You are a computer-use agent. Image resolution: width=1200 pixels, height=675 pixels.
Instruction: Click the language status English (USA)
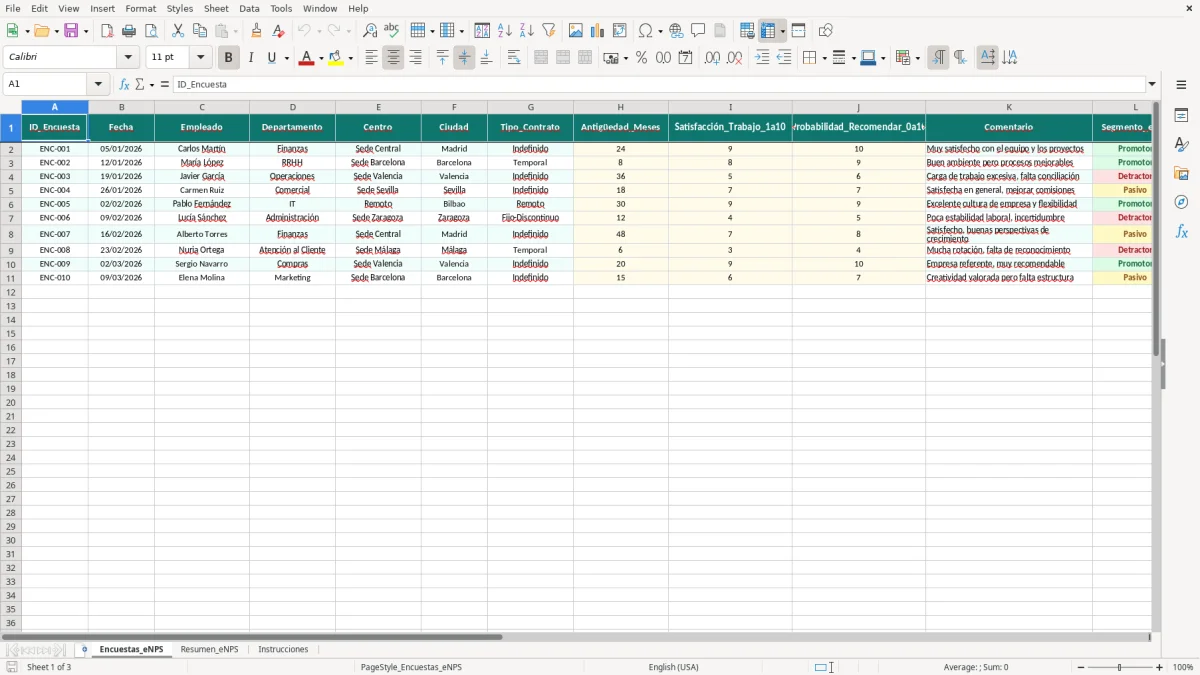674,667
